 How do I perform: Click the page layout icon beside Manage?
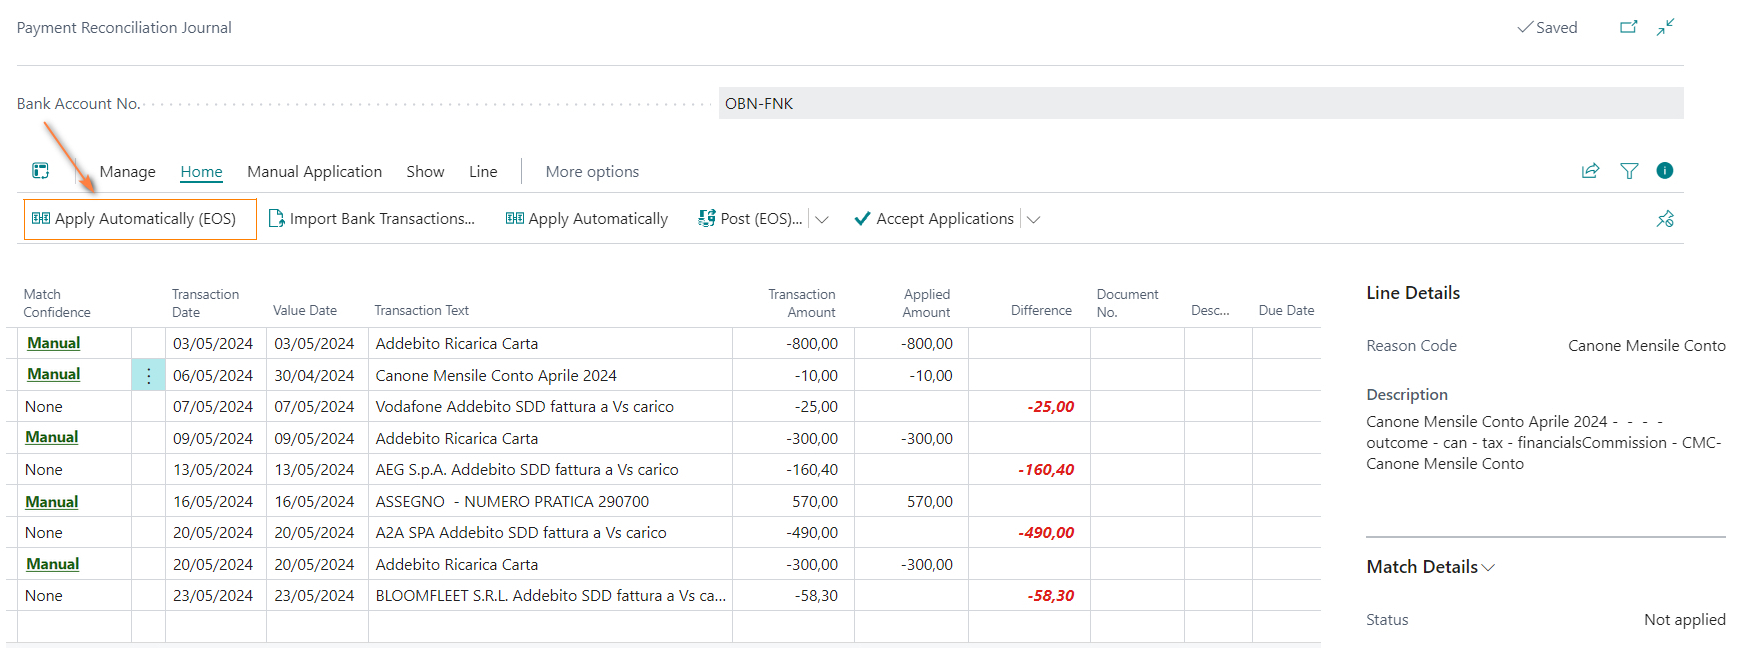40,171
